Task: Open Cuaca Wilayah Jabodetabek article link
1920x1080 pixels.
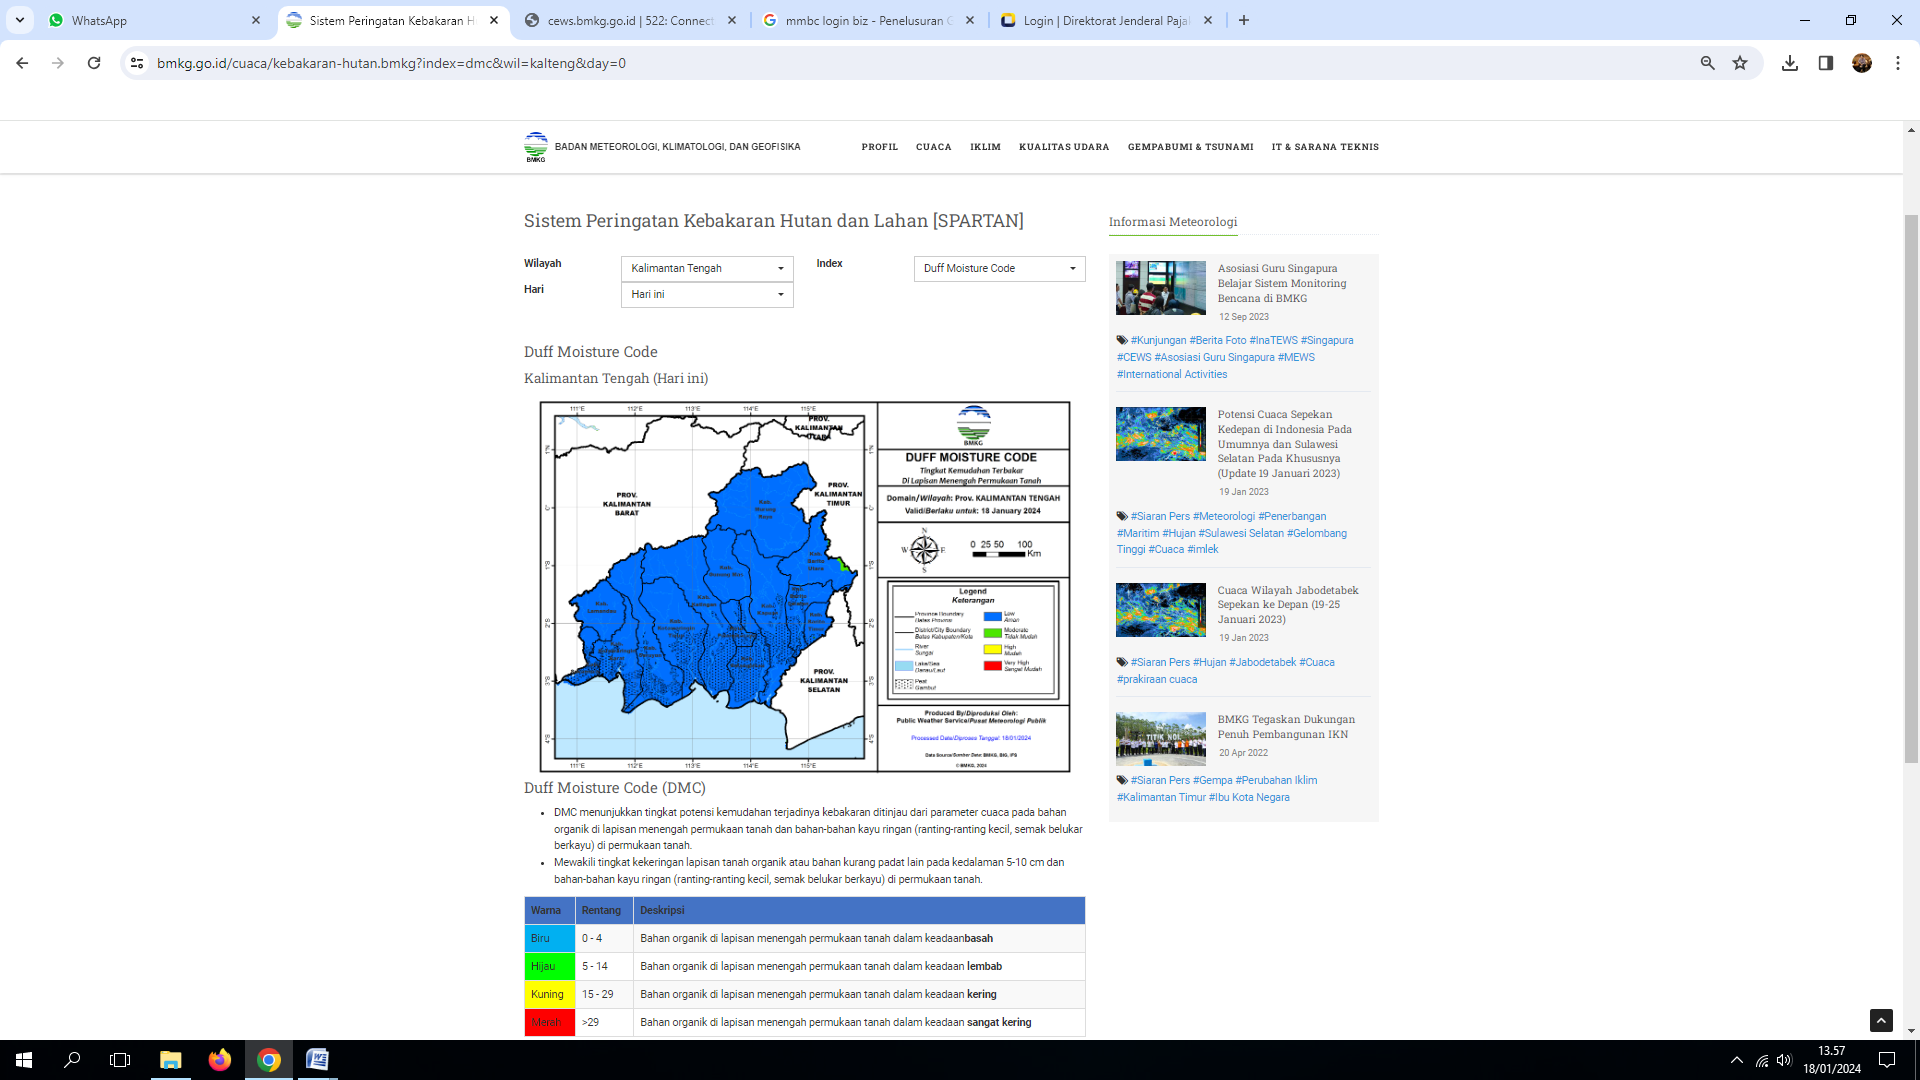Action: 1288,605
